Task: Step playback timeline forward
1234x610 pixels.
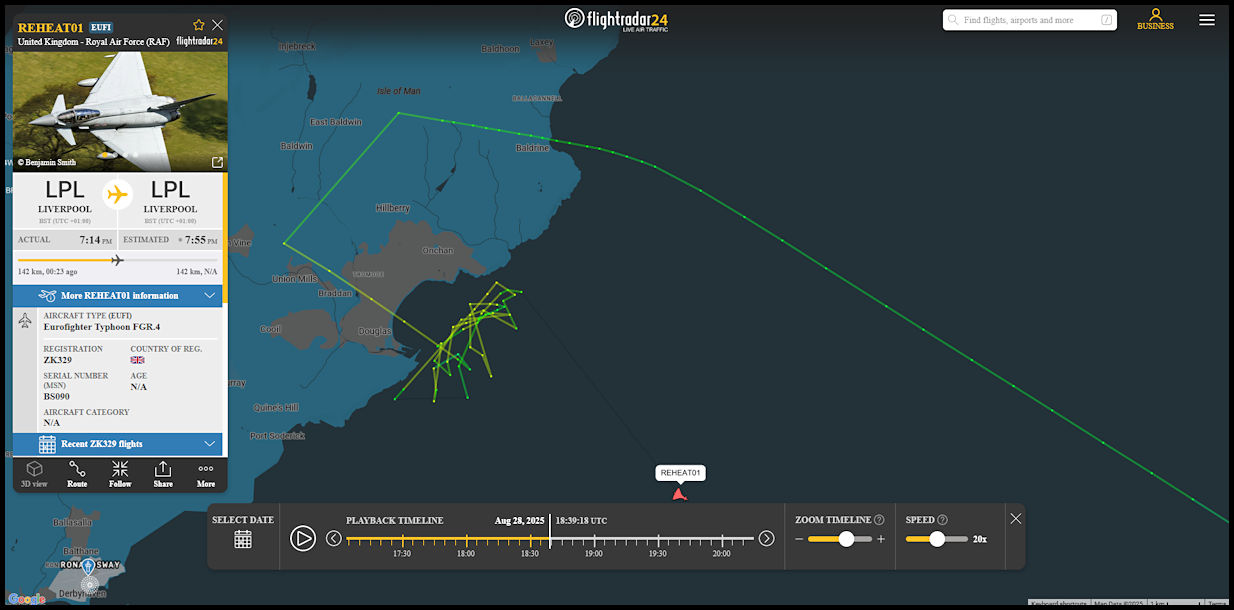Action: tap(766, 539)
